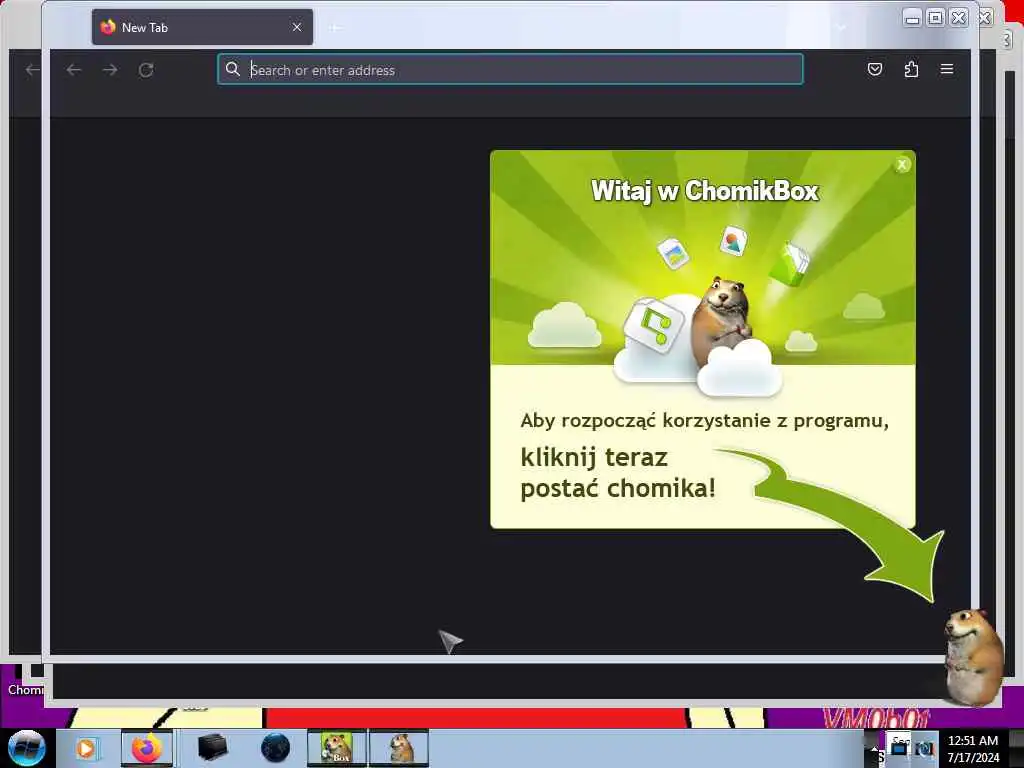Click the 'Aby rozpocząć korzystanie z programu,' text
This screenshot has height=768, width=1024.
[x=705, y=421]
